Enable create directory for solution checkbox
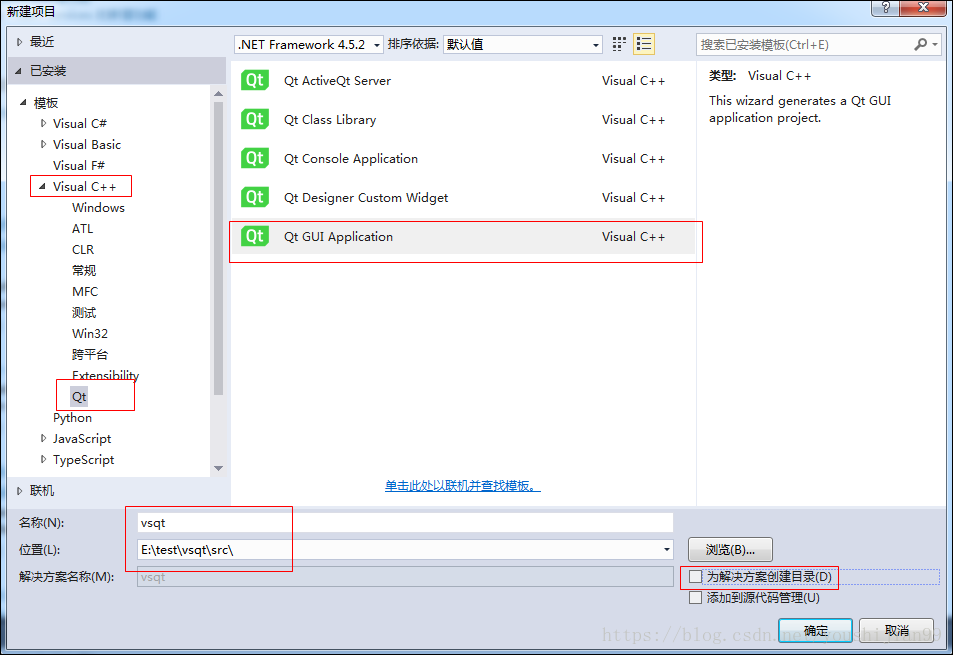Image resolution: width=953 pixels, height=655 pixels. (695, 576)
